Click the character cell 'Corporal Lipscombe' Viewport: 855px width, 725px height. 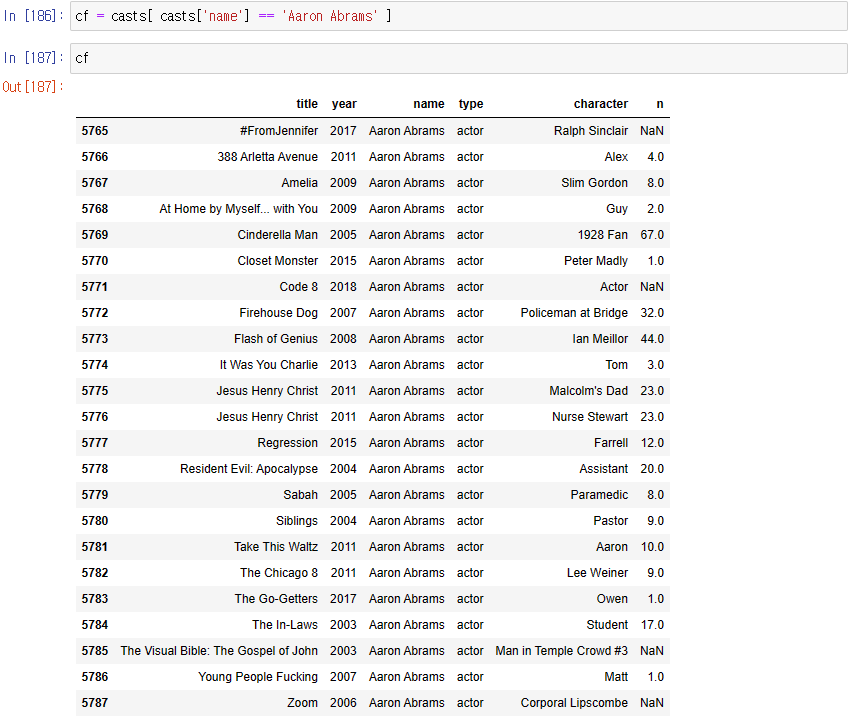click(574, 703)
